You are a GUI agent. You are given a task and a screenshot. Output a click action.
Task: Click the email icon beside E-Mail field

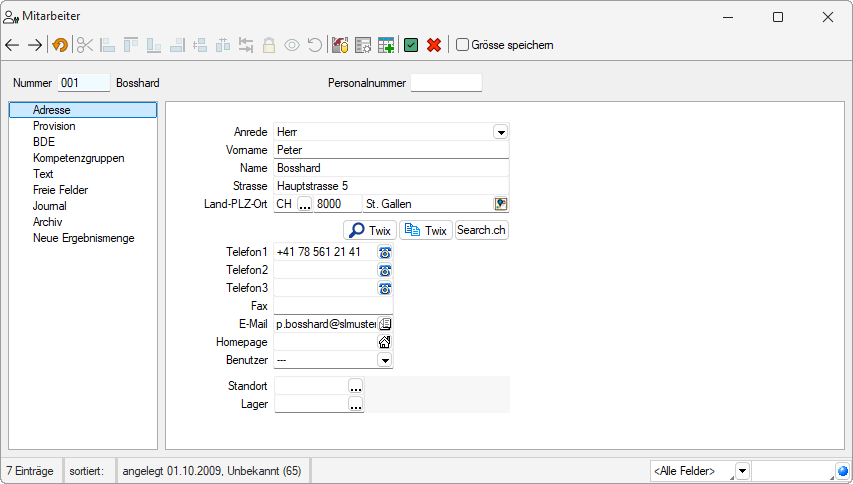(385, 324)
